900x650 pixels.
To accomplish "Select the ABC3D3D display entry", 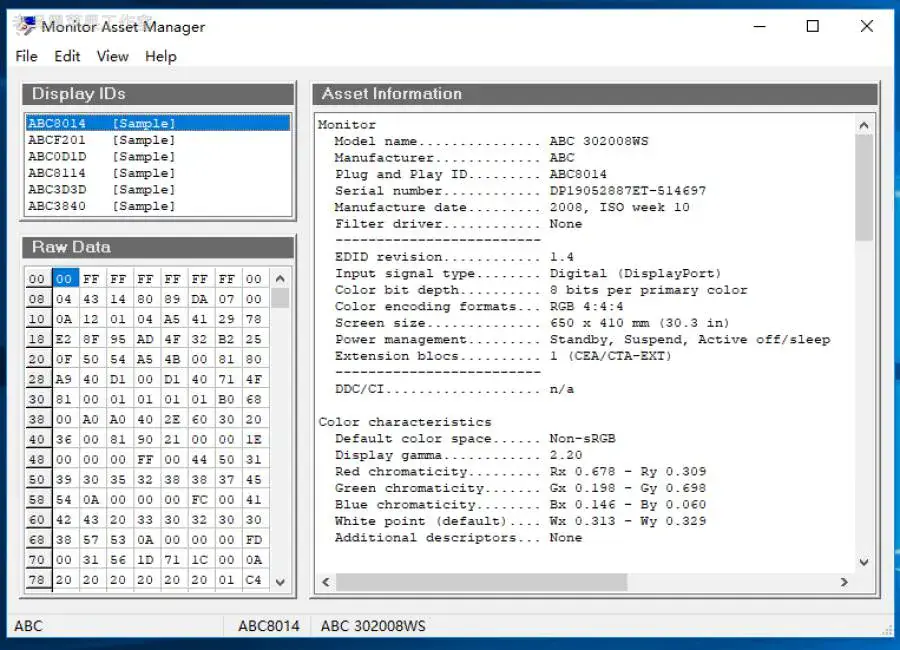I will (158, 189).
